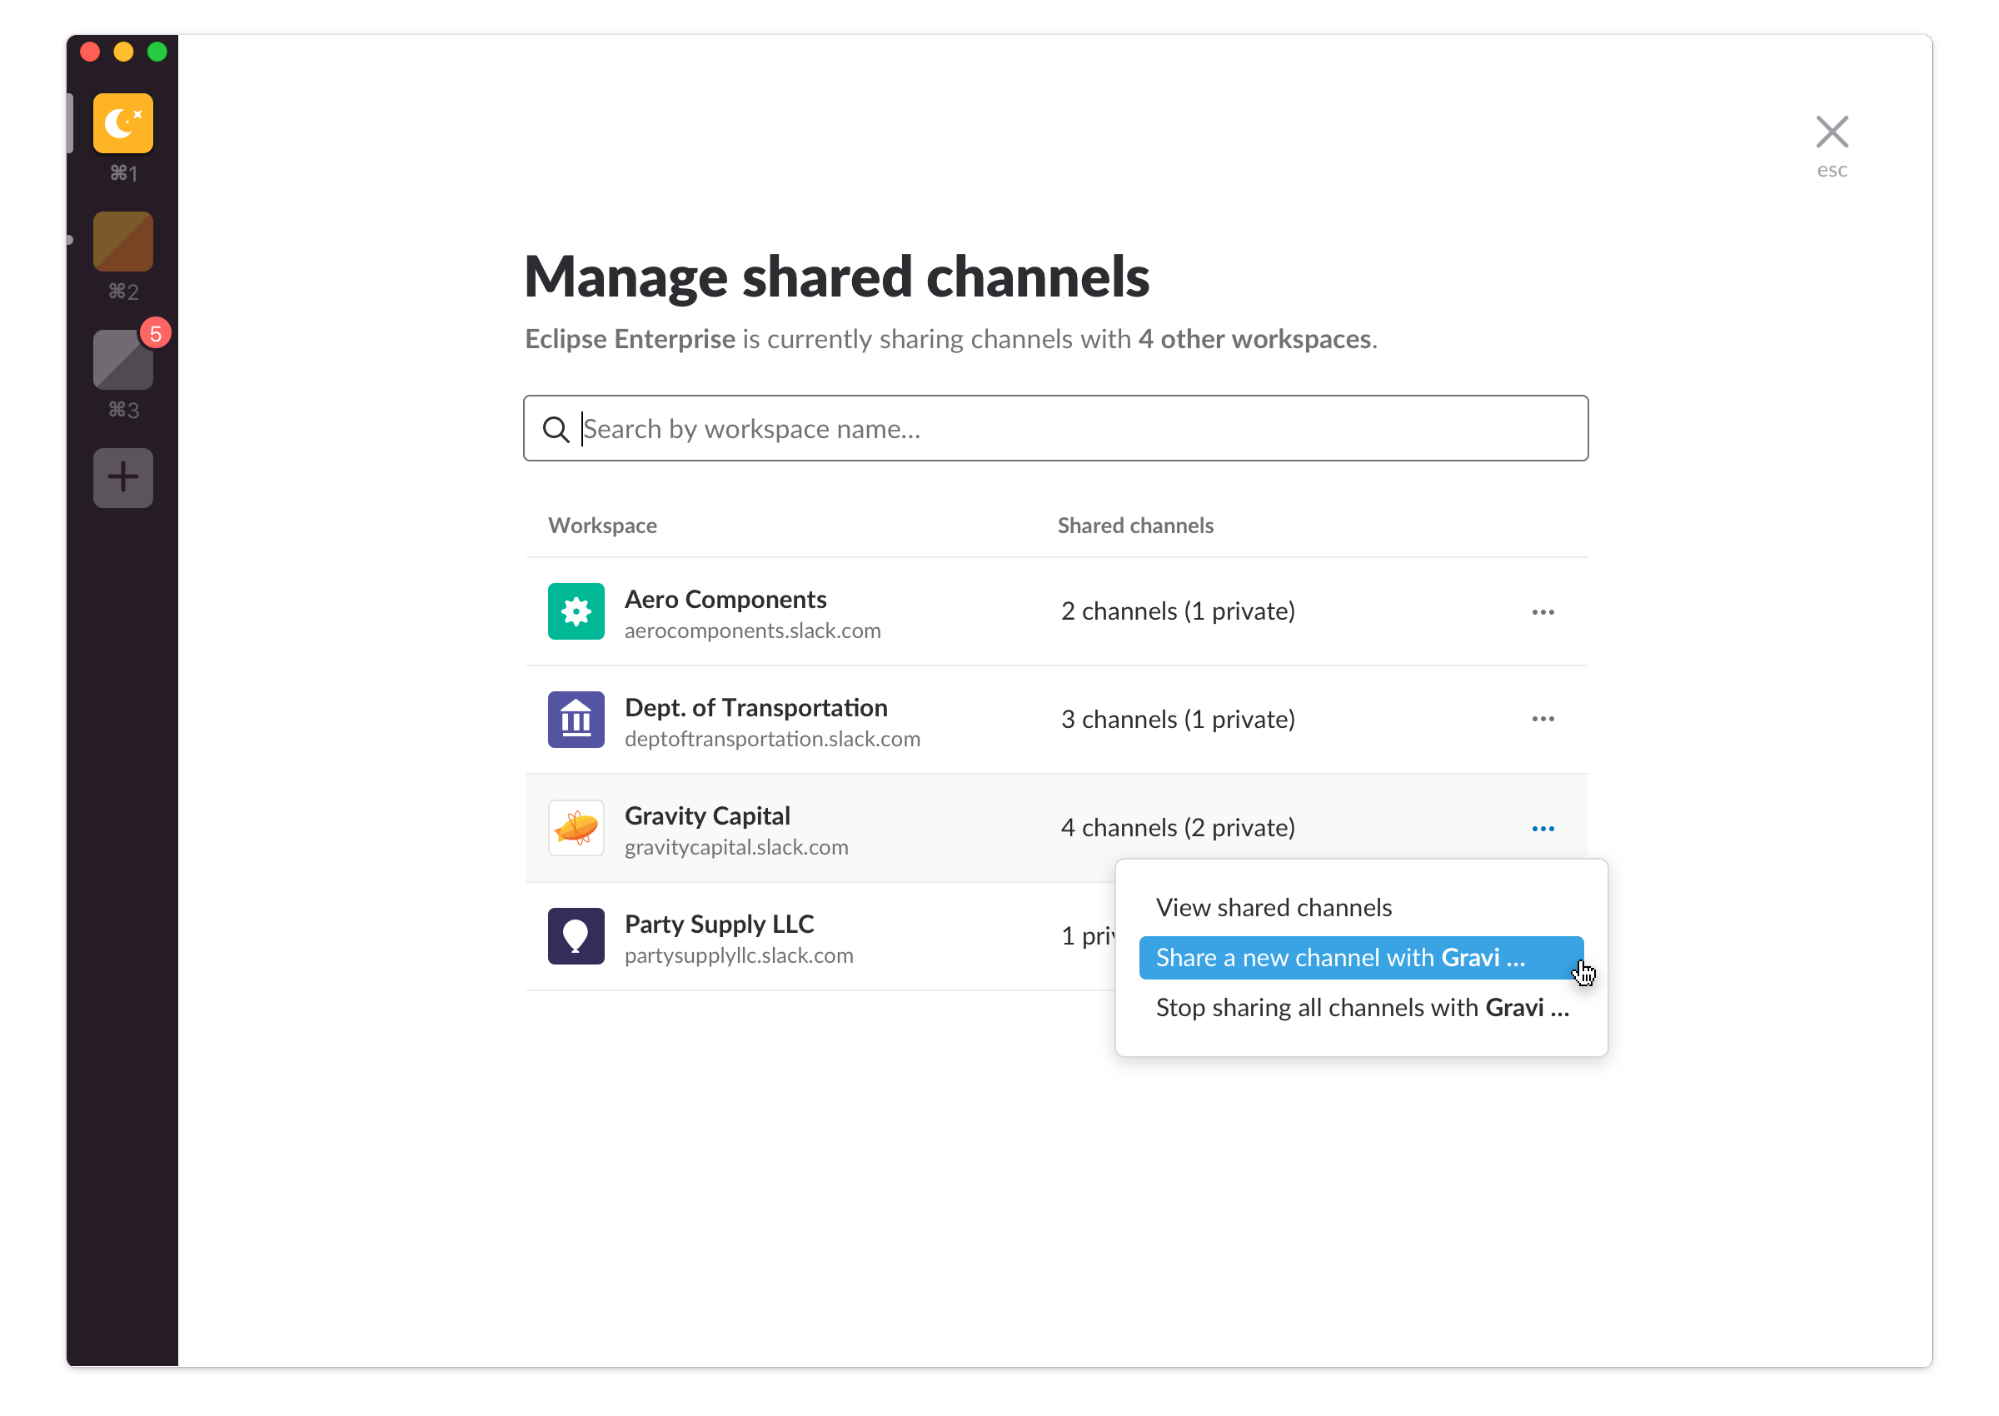
Task: Open more options for Aero Components
Action: [x=1542, y=612]
